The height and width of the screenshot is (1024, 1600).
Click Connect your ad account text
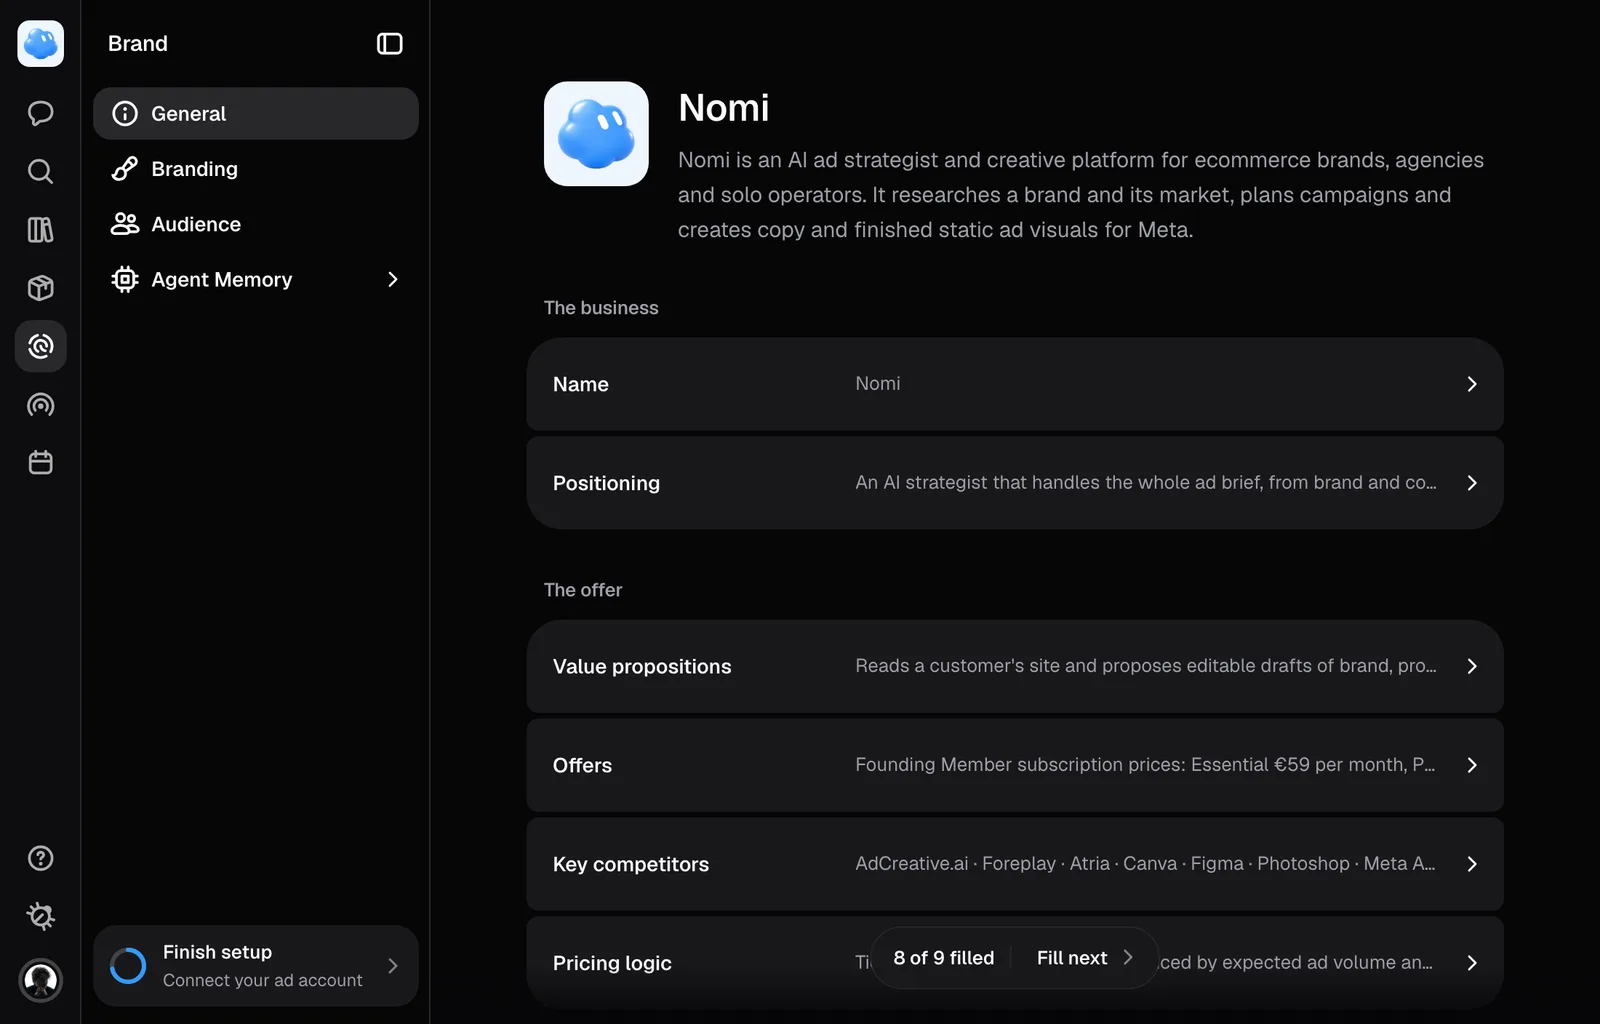pyautogui.click(x=263, y=980)
